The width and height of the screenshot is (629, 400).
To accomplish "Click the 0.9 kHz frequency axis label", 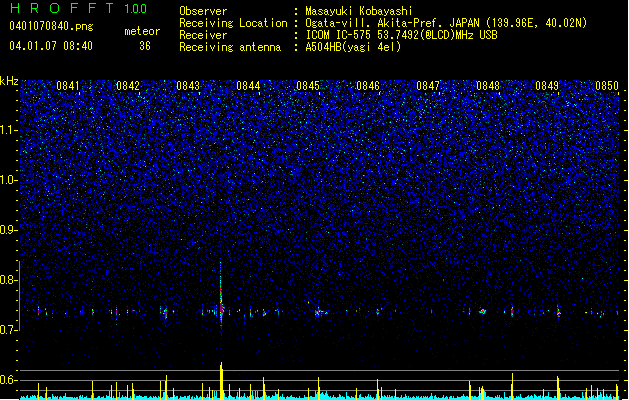I will 8,230.
